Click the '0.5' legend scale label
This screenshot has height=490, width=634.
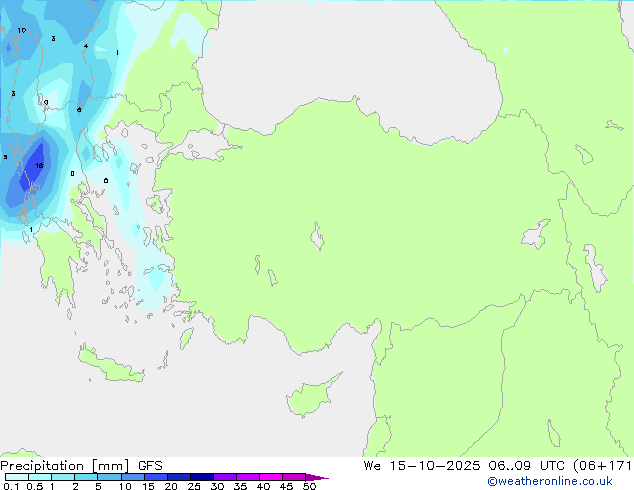coord(35,486)
